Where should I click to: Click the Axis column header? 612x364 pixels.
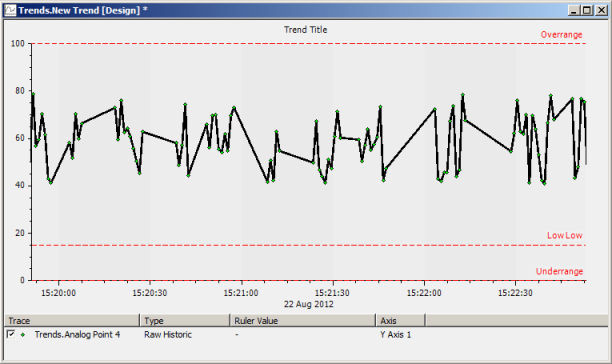click(x=401, y=321)
